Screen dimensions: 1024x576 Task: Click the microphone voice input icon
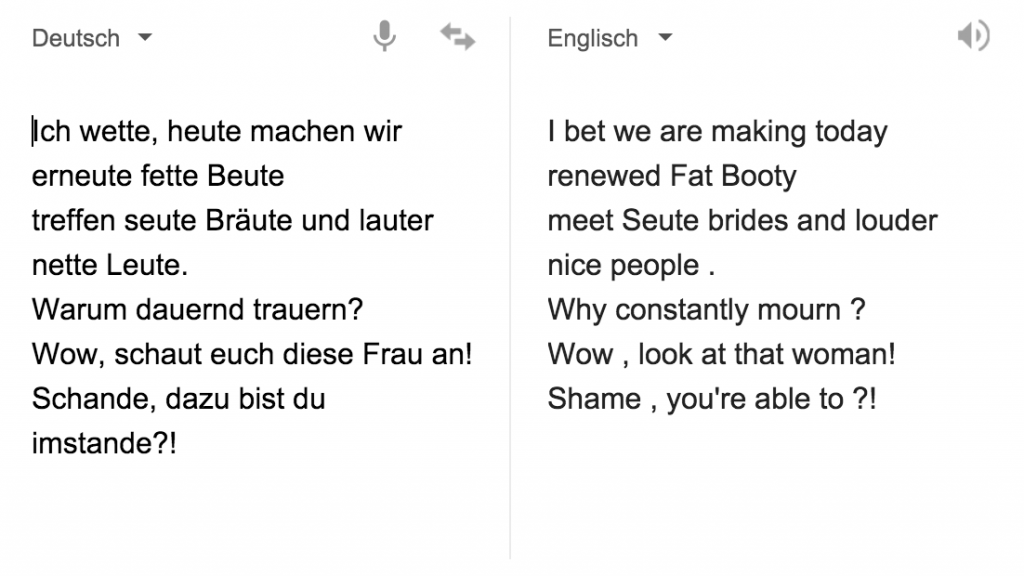click(x=384, y=38)
